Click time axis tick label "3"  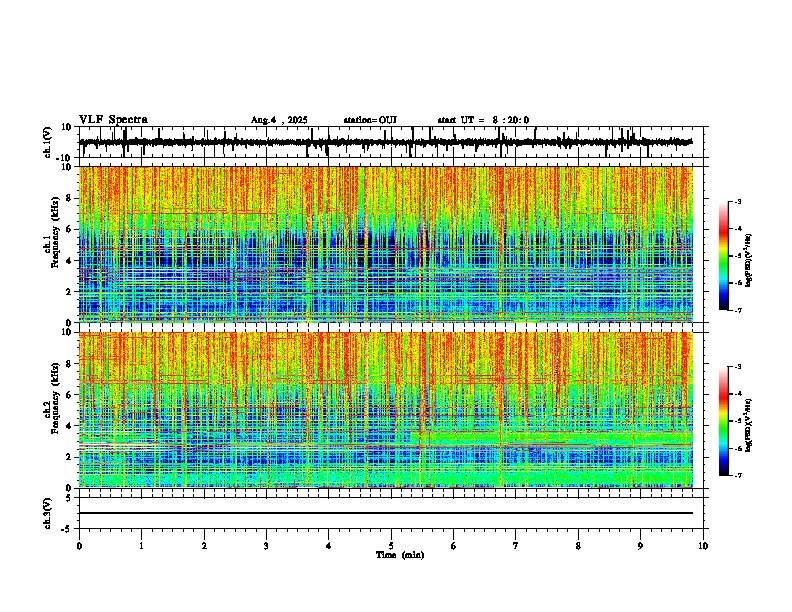[x=266, y=546]
